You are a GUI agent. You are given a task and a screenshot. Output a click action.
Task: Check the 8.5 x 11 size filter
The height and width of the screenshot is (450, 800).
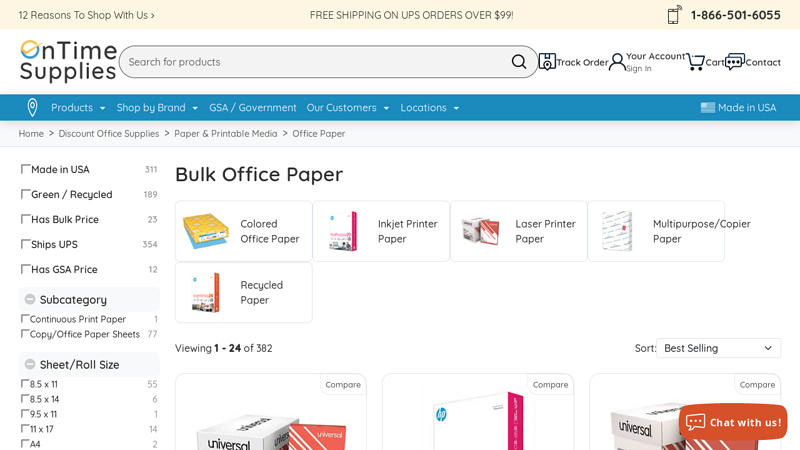point(24,383)
